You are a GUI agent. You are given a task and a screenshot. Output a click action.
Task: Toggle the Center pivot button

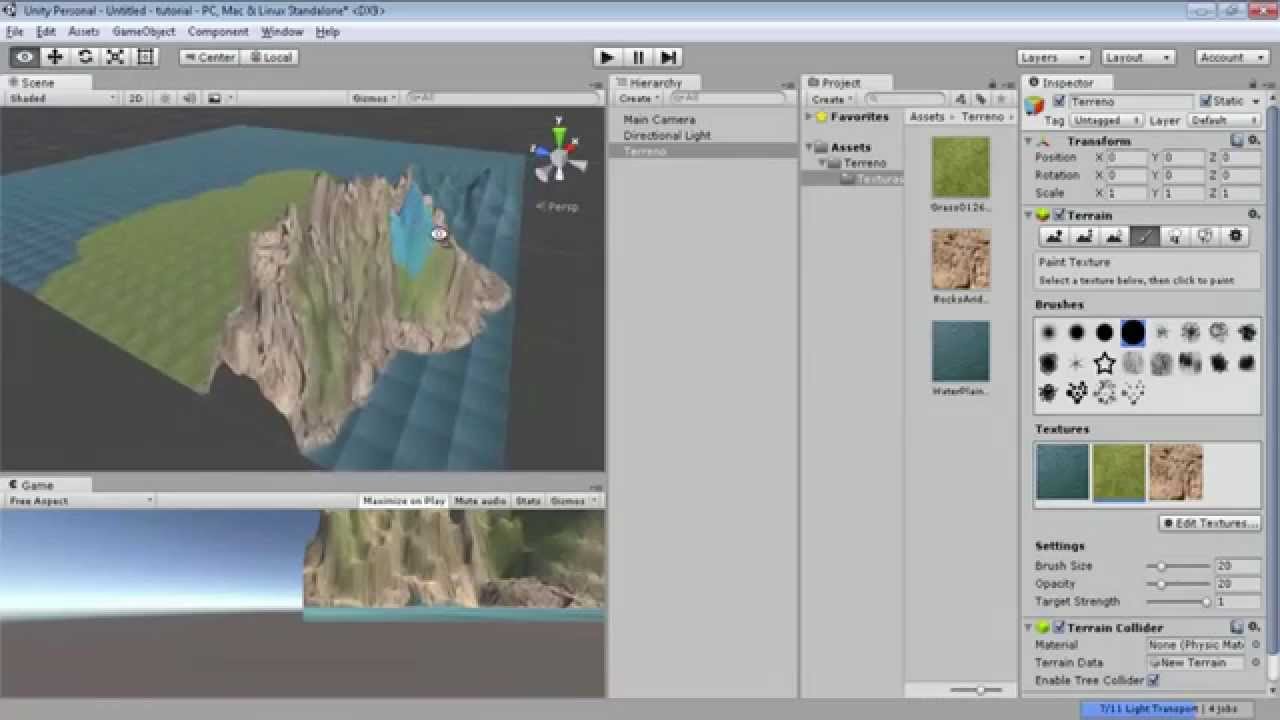(209, 57)
